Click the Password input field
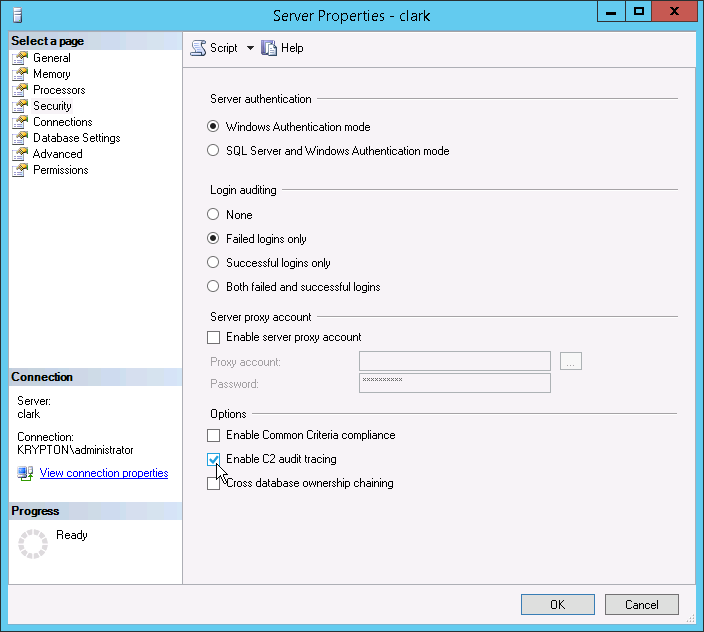The width and height of the screenshot is (704, 632). click(455, 383)
